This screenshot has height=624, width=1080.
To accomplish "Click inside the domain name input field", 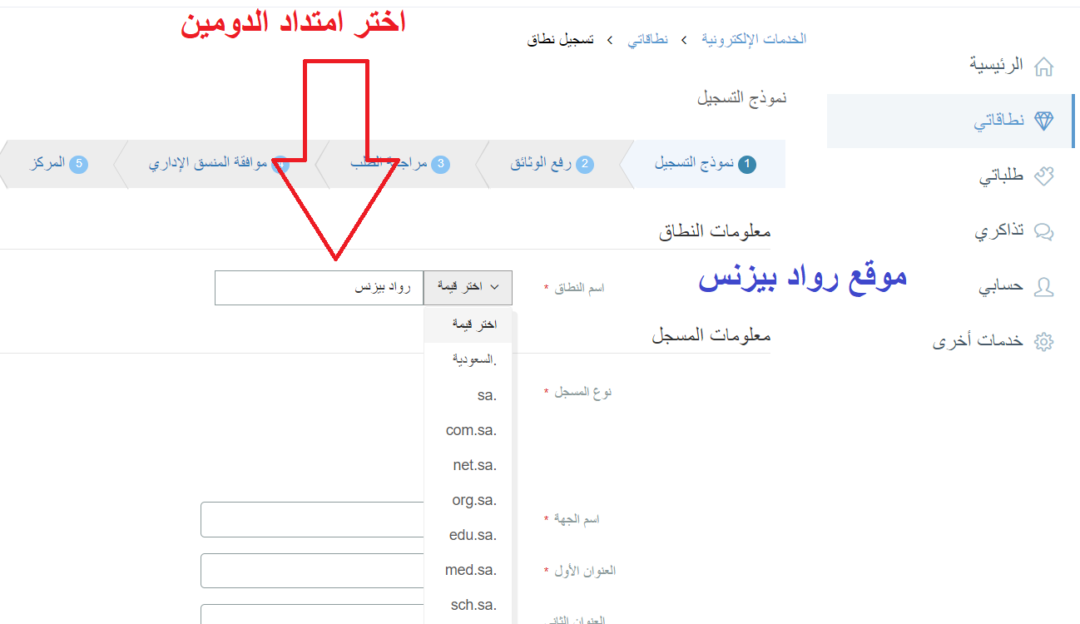I will coord(318,287).
